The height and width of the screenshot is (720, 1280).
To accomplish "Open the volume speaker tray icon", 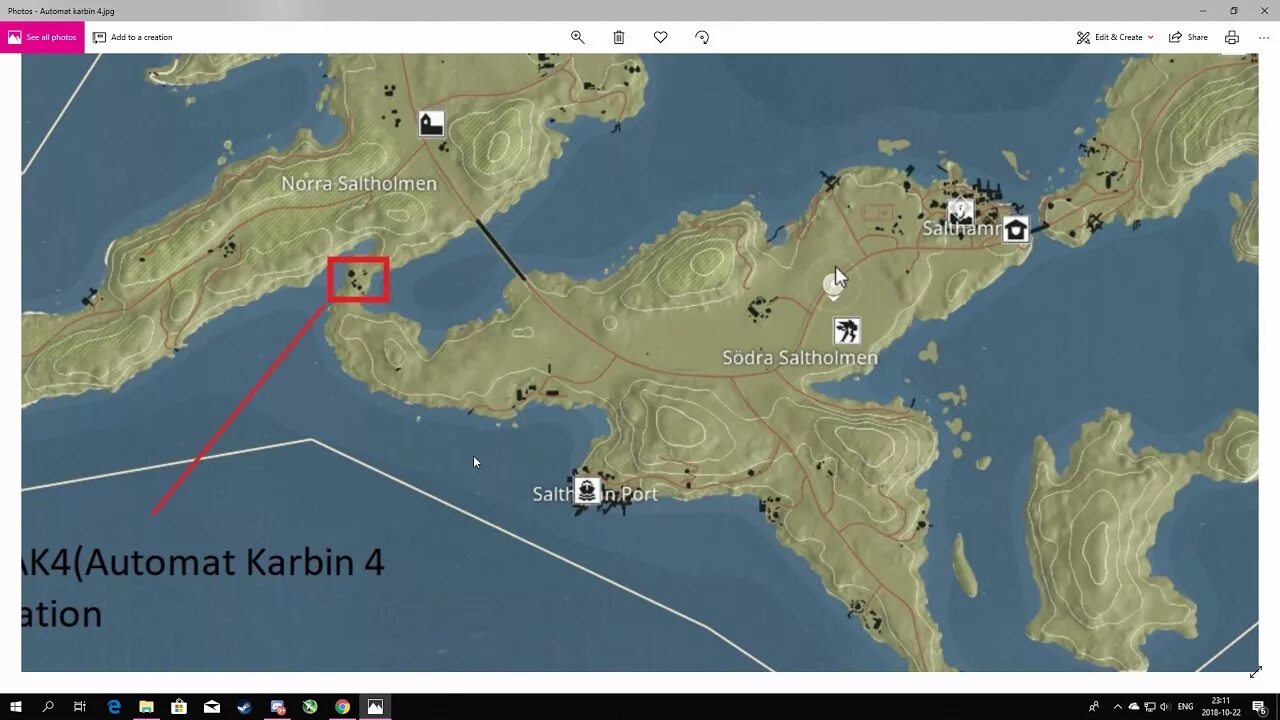I will point(1165,707).
